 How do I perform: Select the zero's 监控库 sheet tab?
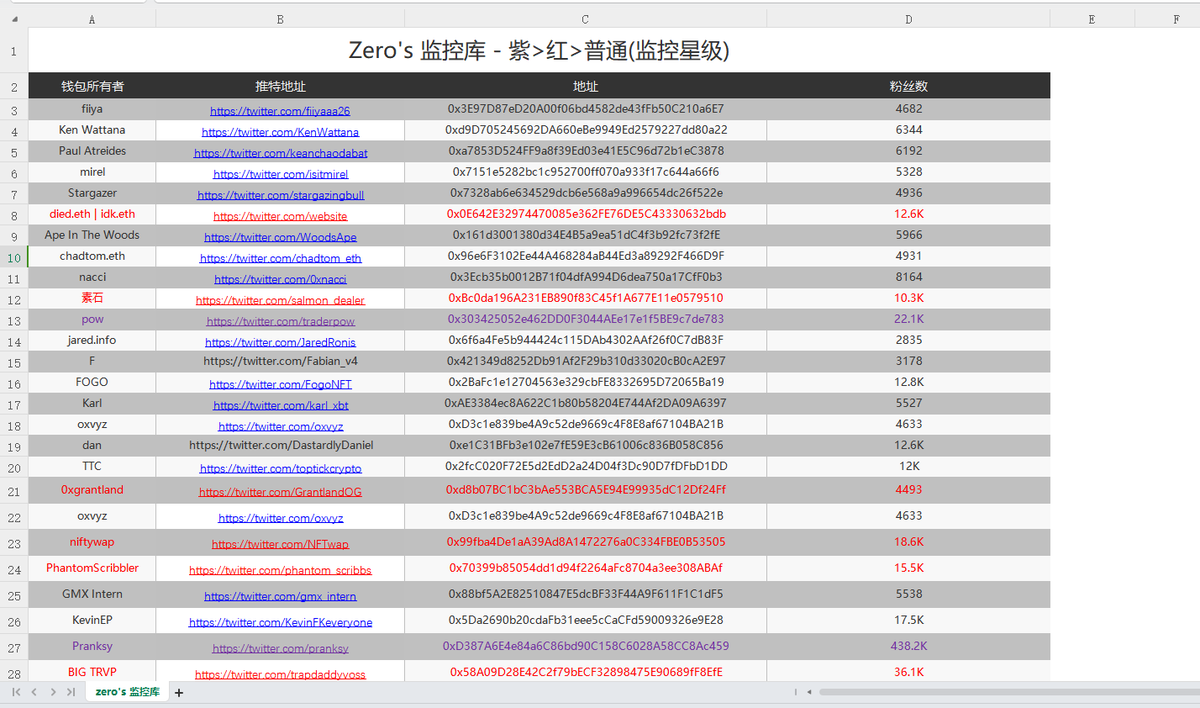pyautogui.click(x=127, y=692)
